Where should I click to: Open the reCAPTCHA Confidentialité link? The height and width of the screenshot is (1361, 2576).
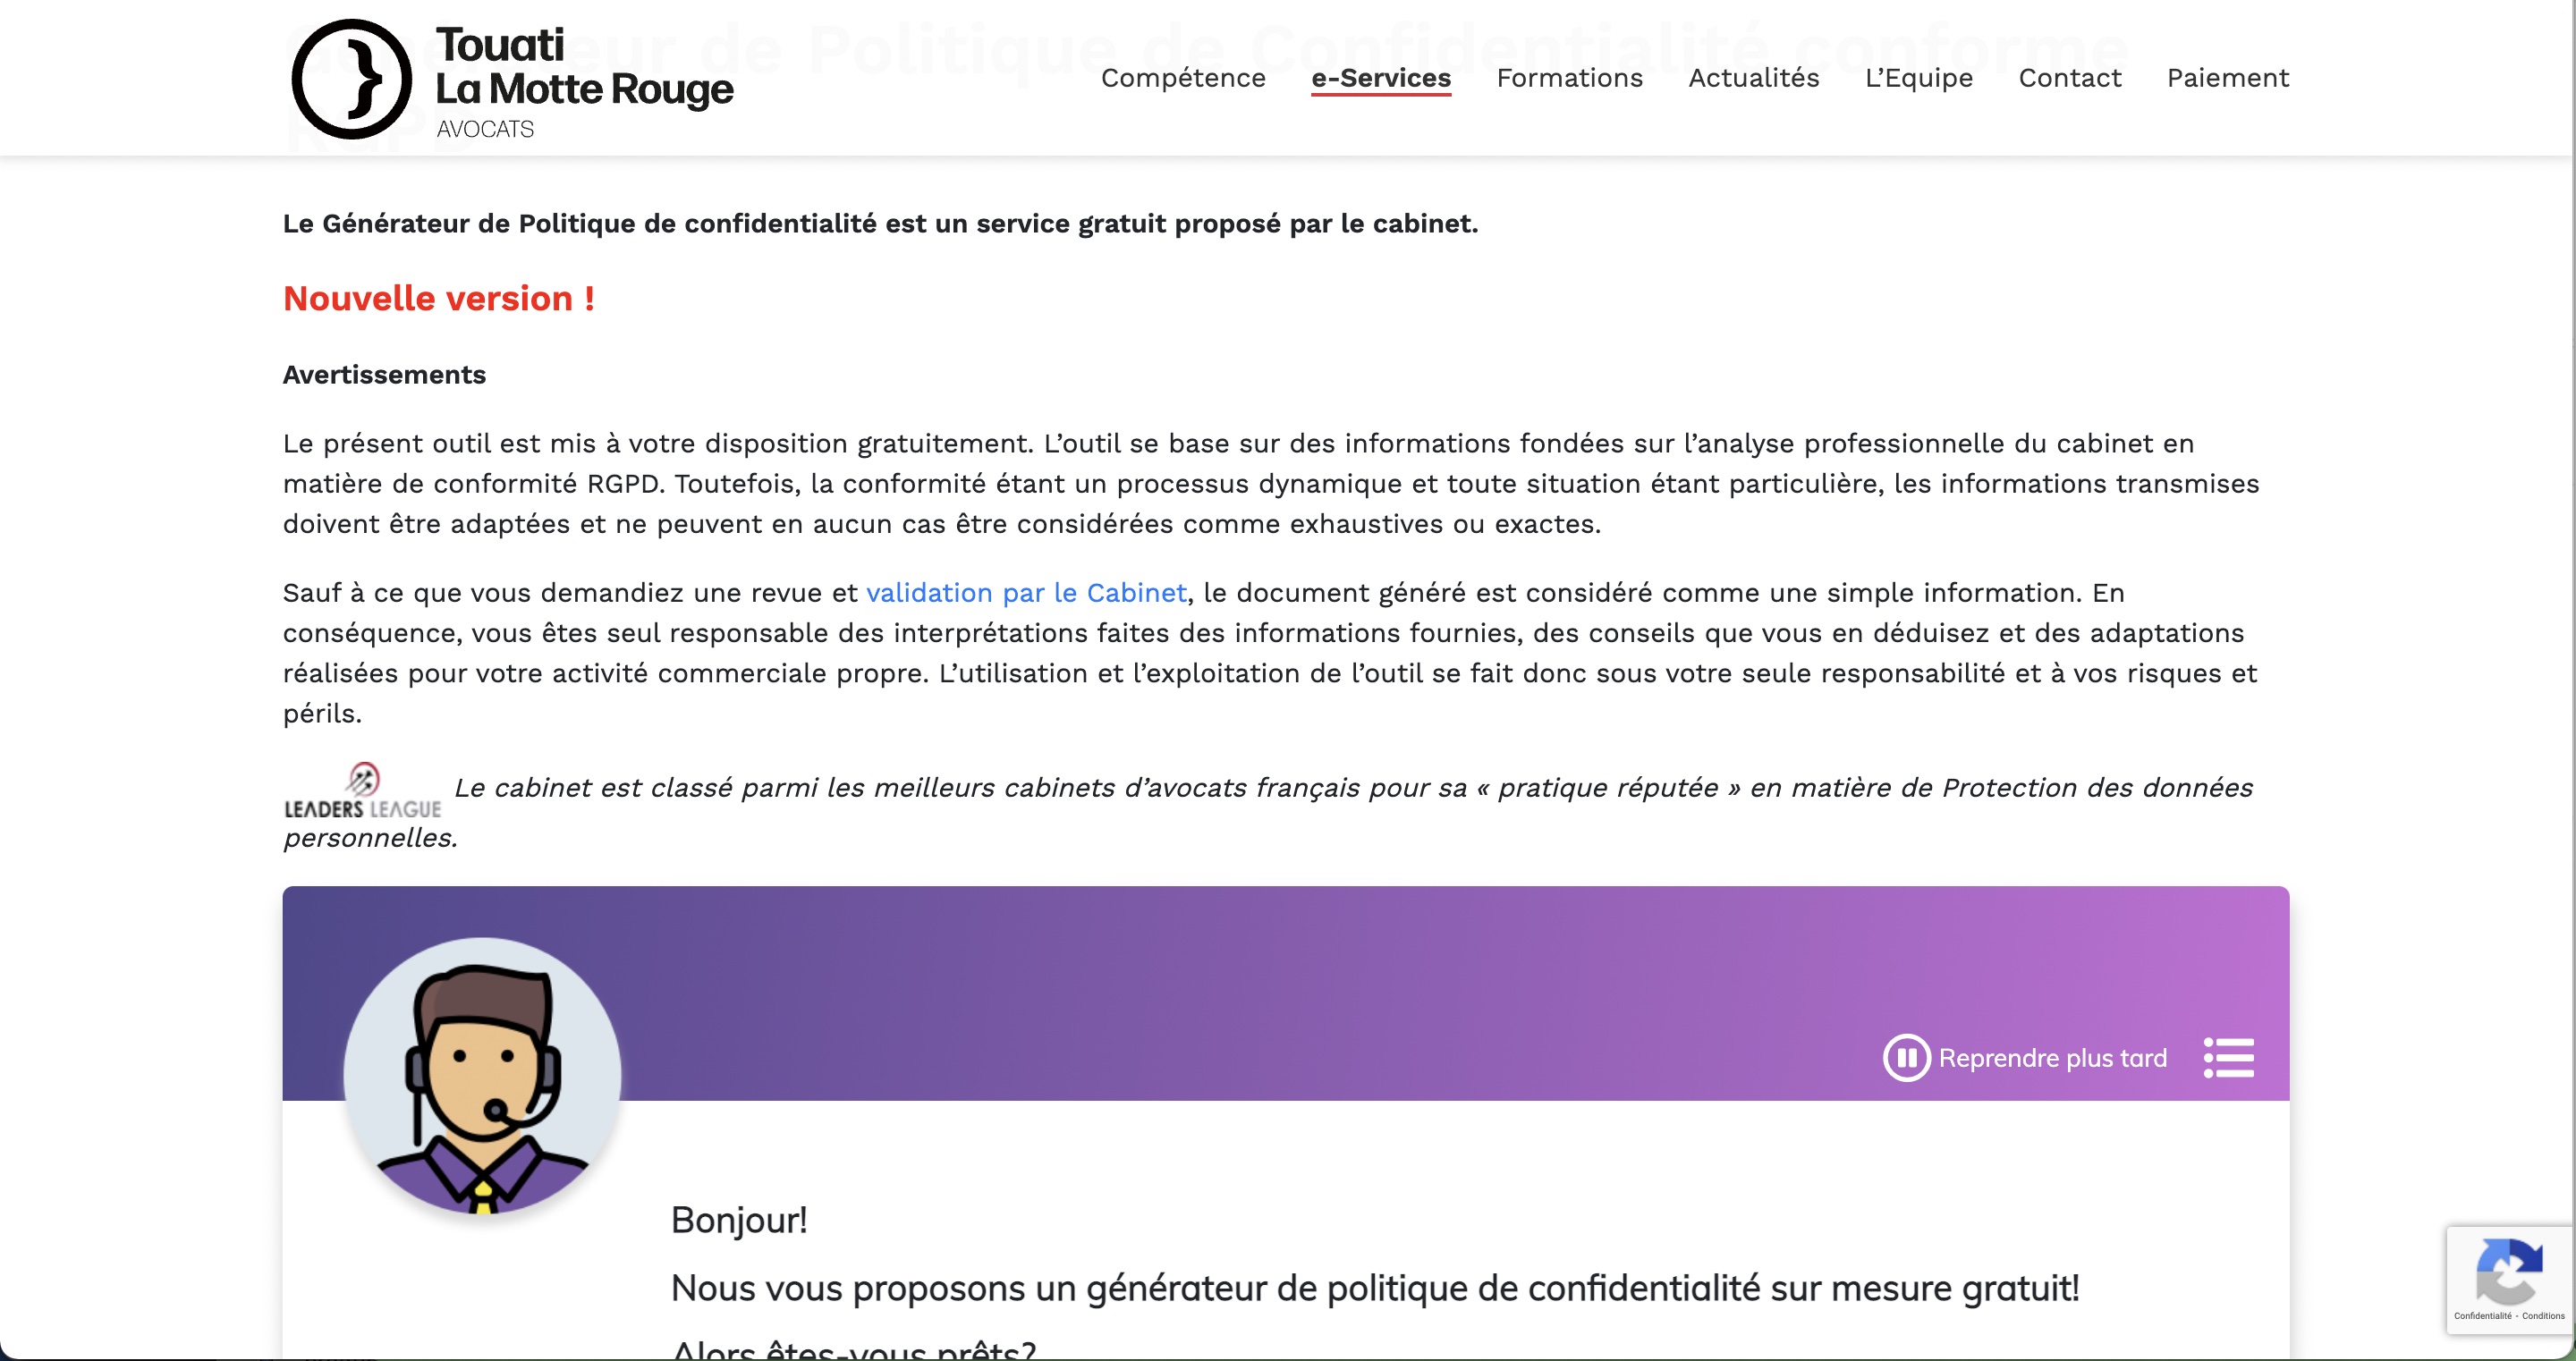(2482, 1316)
